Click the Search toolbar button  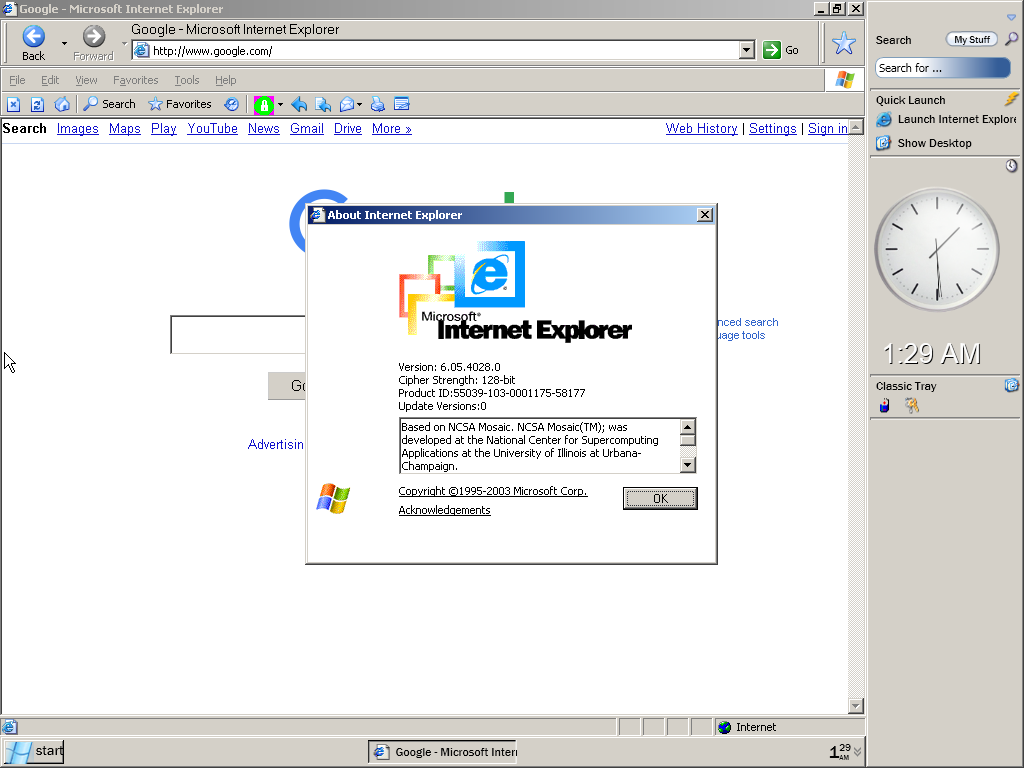(x=110, y=104)
